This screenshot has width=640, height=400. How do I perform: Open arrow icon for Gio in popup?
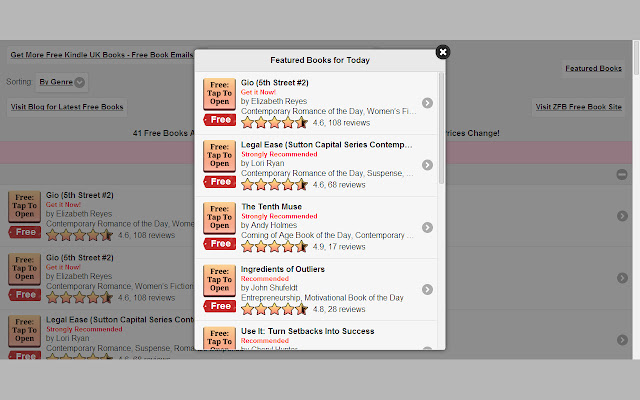pos(427,103)
